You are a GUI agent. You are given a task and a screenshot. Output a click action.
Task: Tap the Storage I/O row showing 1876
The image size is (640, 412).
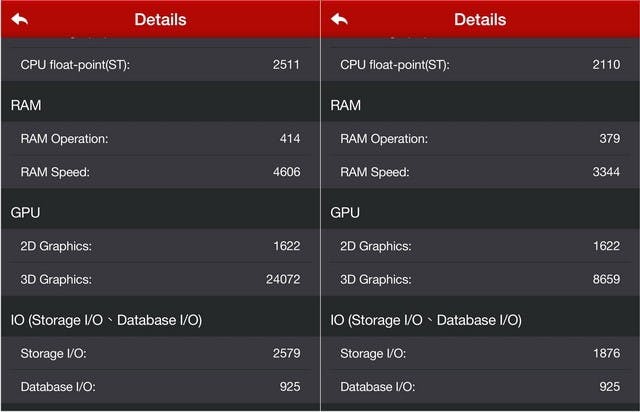tap(480, 353)
